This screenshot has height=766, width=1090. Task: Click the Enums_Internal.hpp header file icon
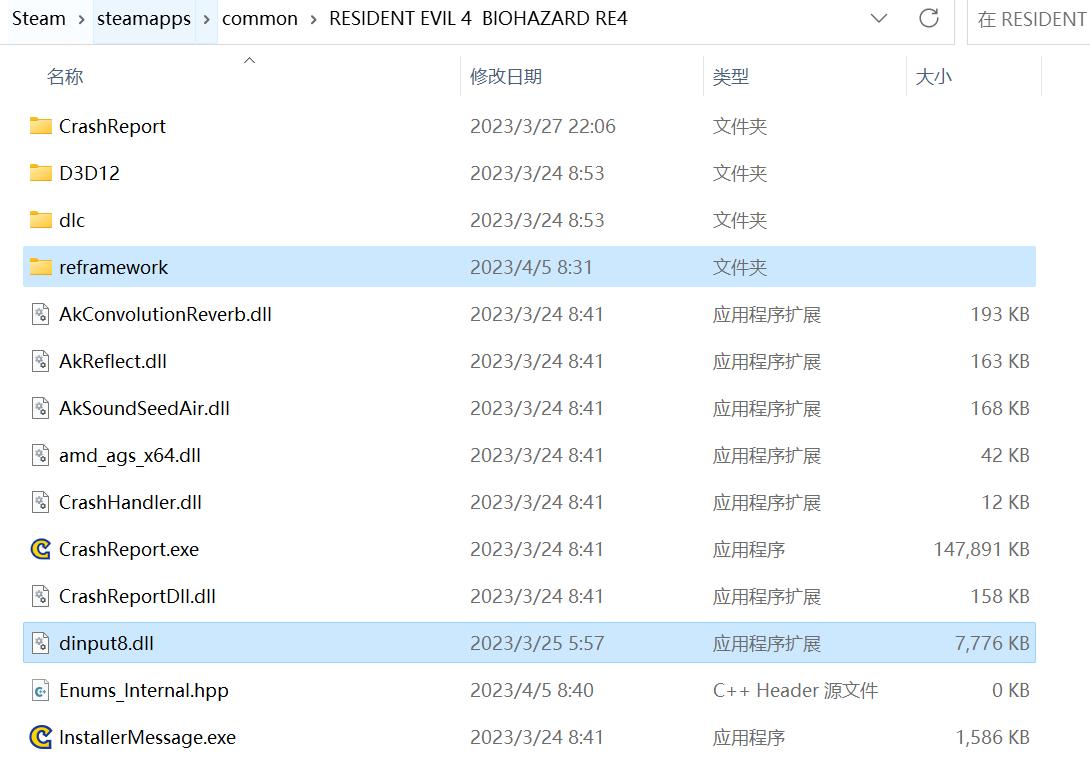(40, 690)
